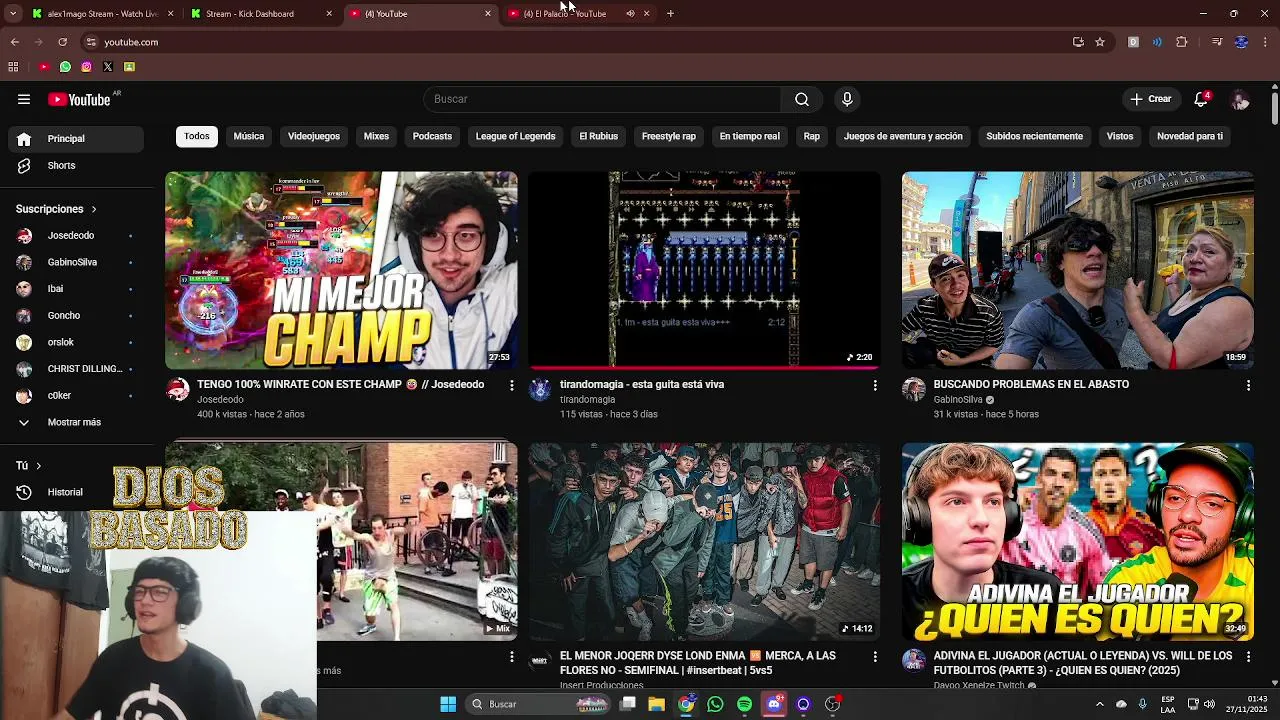Open WhatsApp from the taskbar

[715, 704]
